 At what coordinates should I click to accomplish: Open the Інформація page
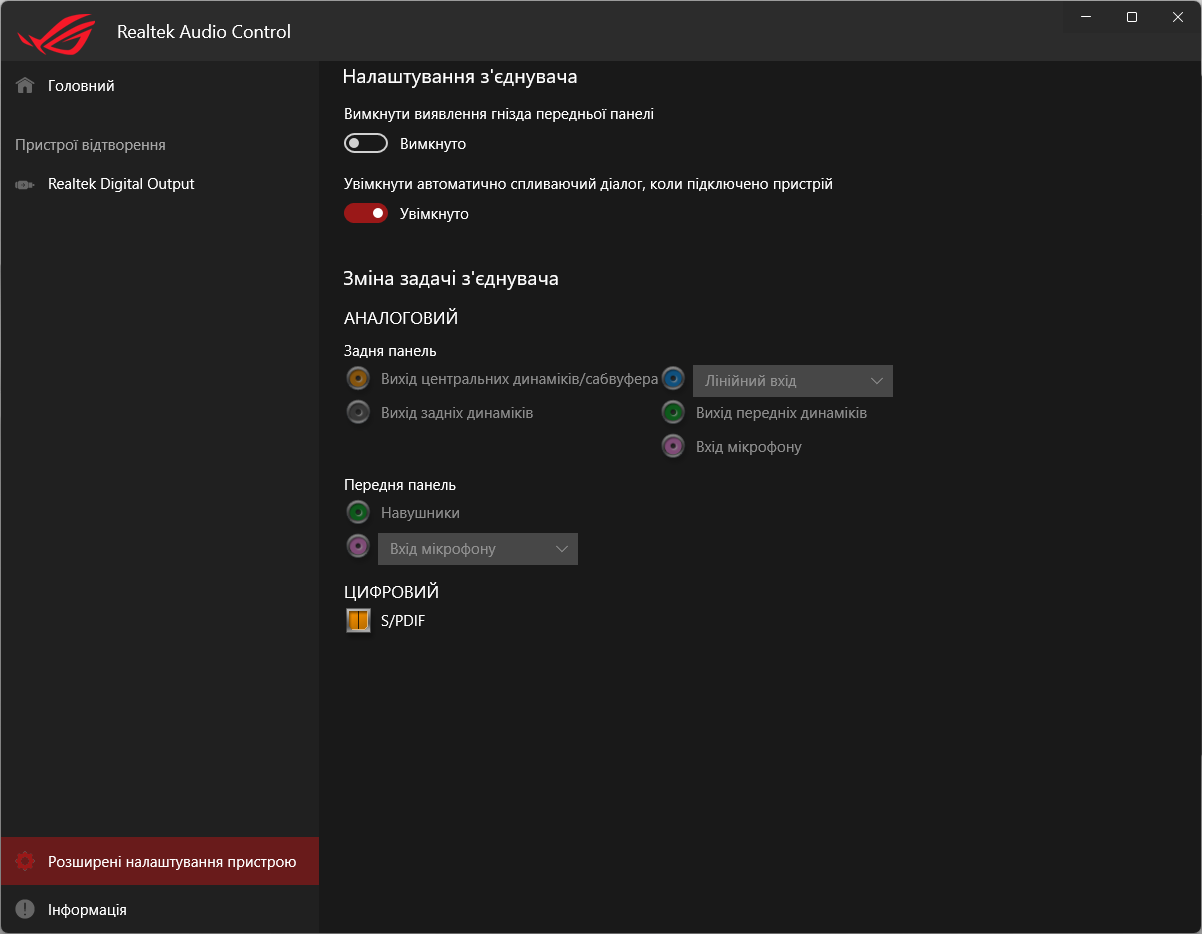(x=160, y=910)
